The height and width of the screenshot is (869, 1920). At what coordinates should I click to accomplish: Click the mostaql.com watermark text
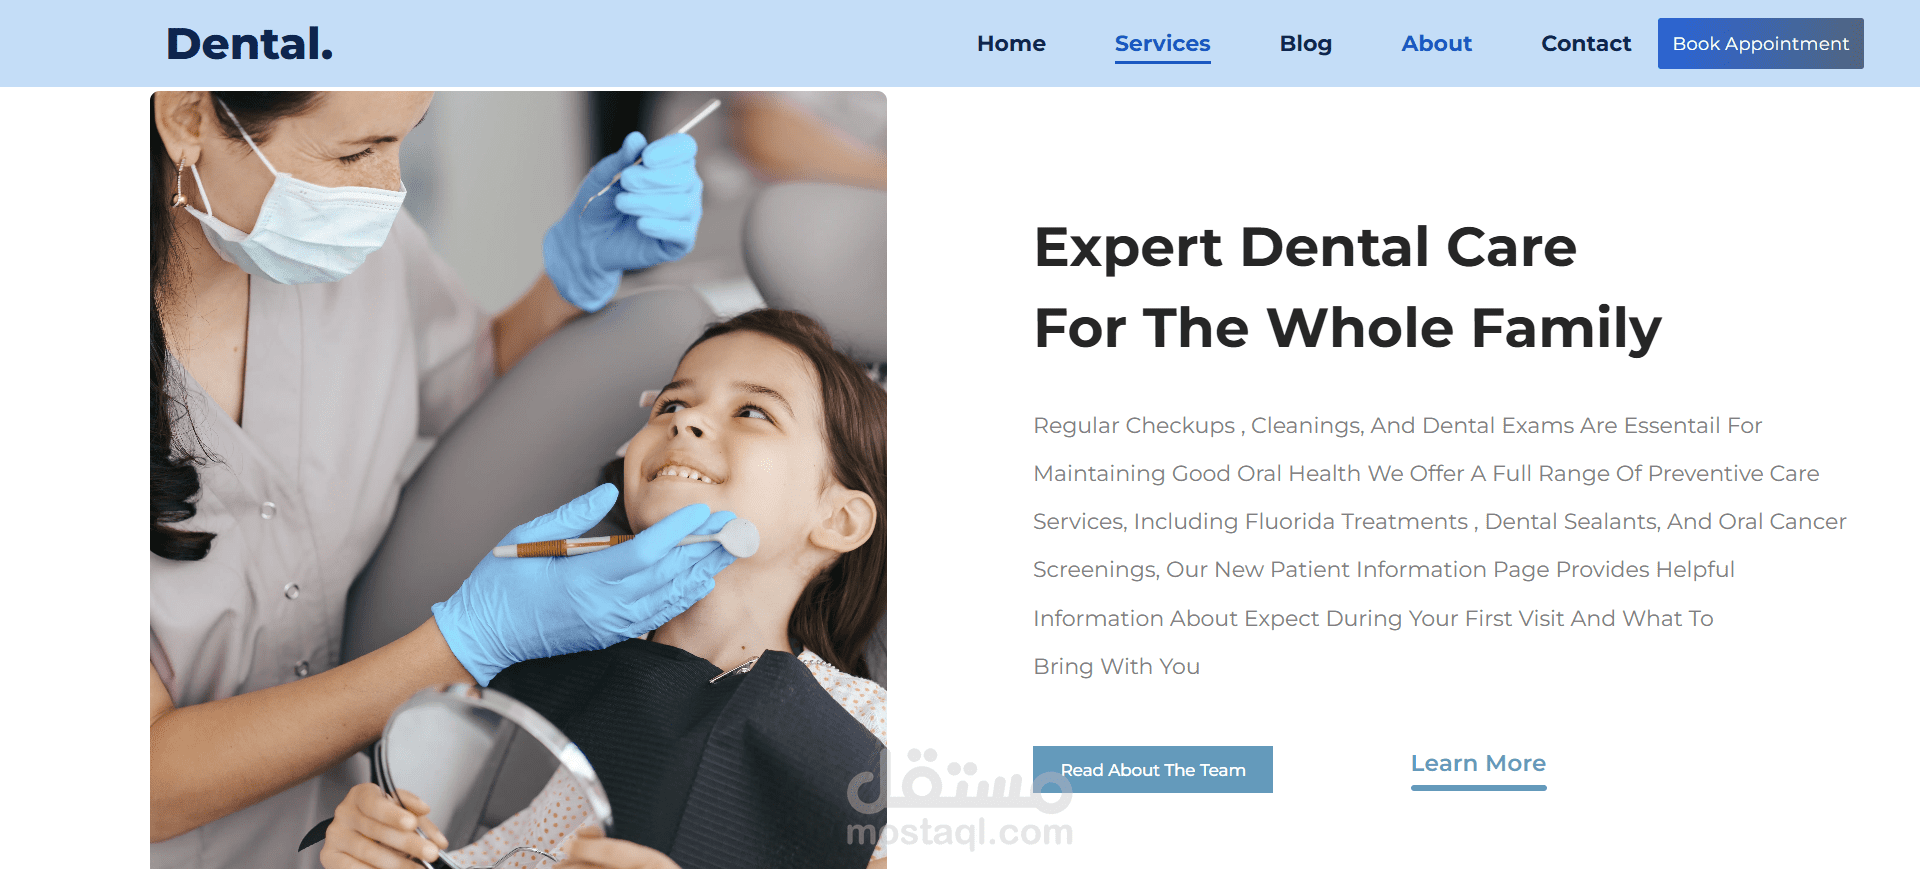click(x=958, y=832)
